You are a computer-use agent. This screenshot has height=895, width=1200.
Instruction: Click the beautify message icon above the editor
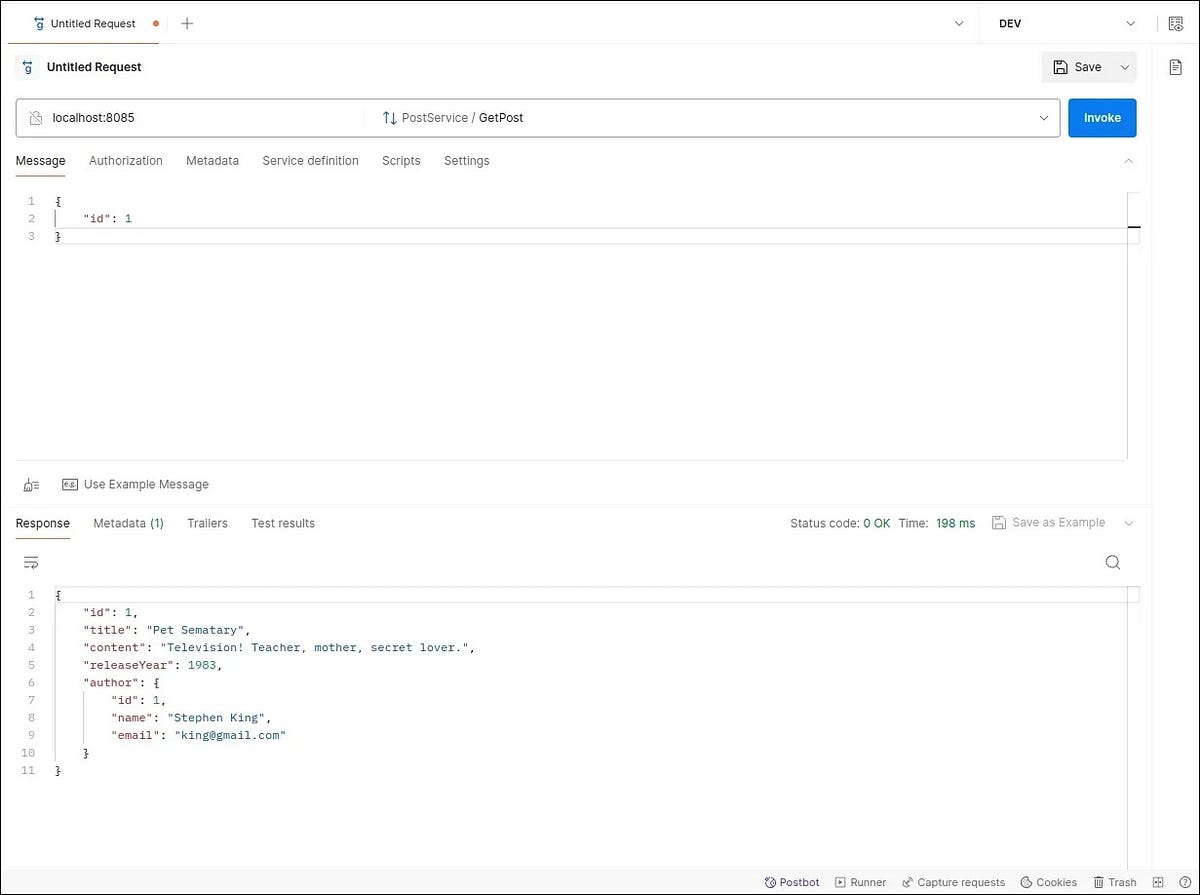pos(30,484)
